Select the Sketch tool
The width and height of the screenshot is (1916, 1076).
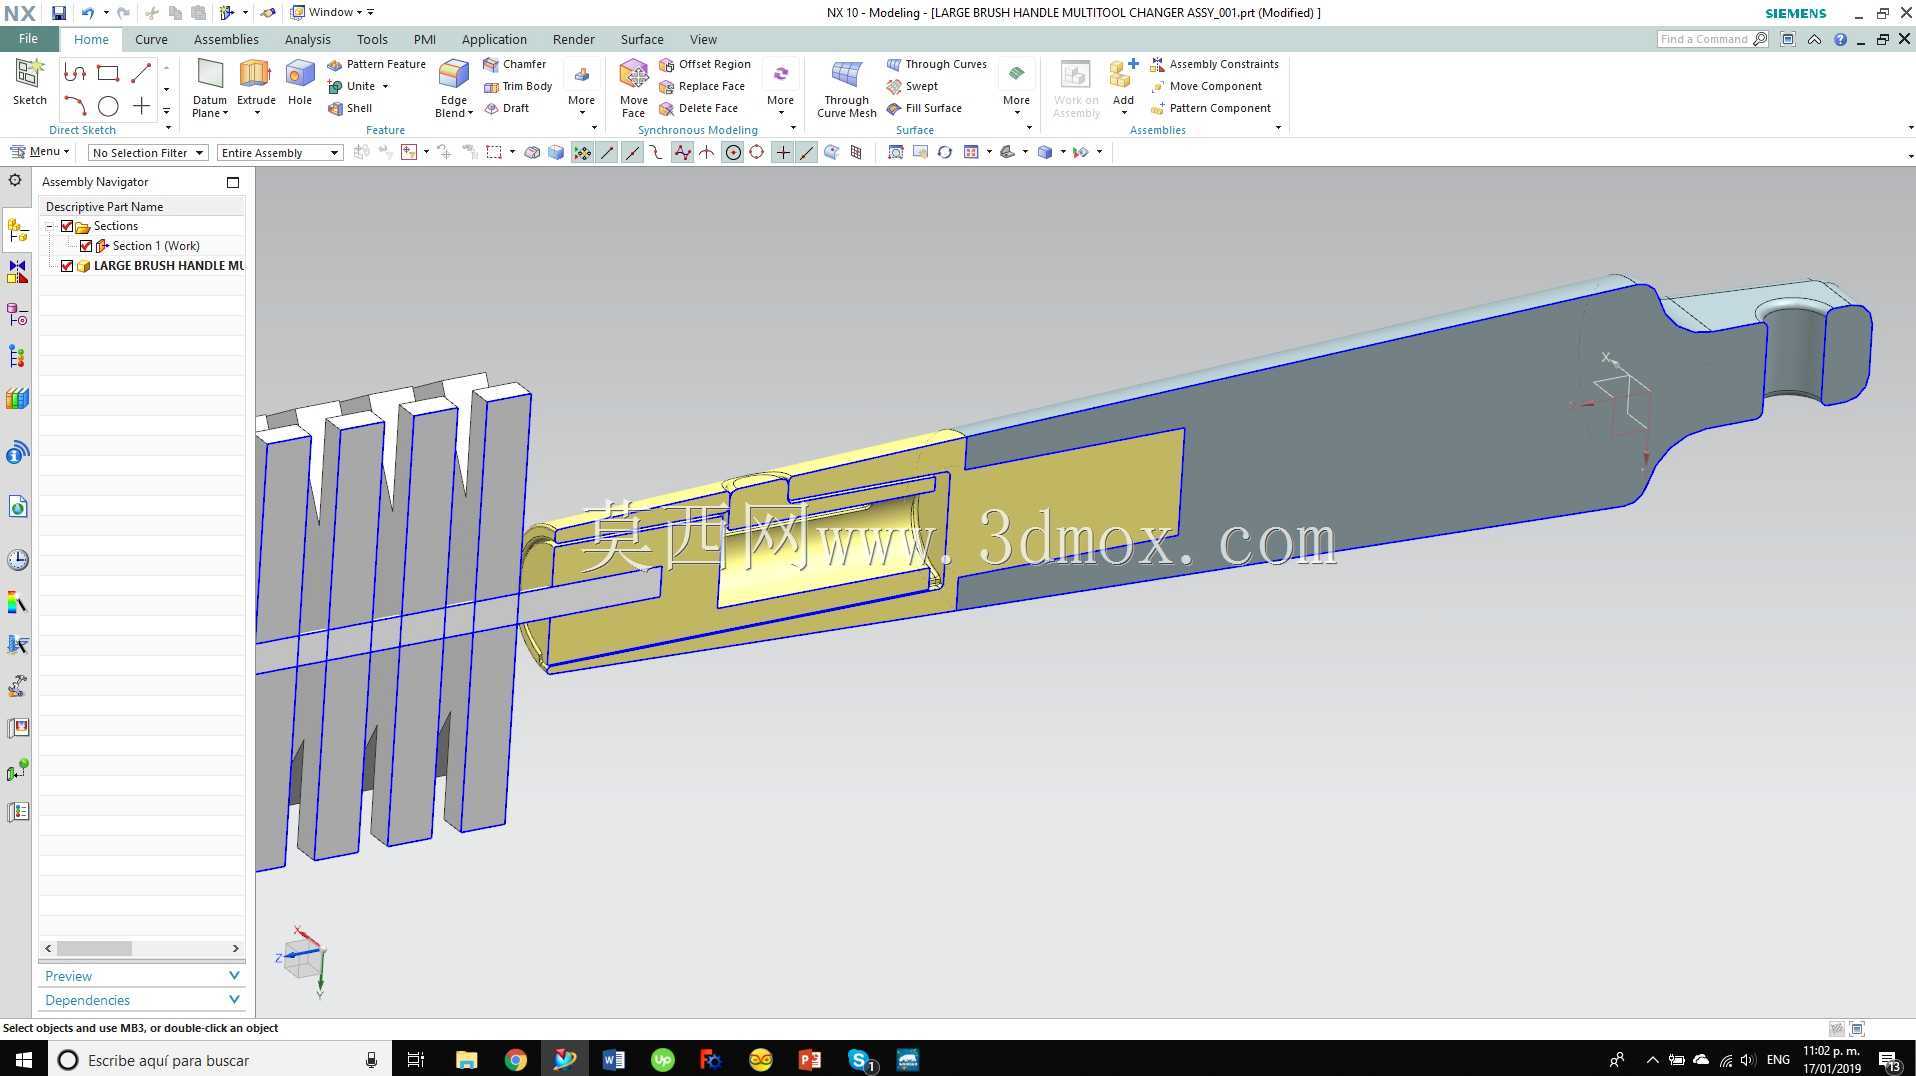(x=29, y=81)
